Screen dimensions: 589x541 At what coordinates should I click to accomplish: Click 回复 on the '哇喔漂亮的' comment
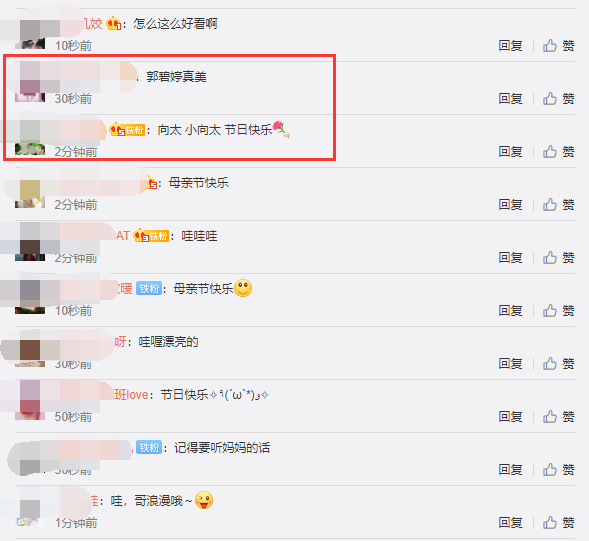tap(510, 364)
